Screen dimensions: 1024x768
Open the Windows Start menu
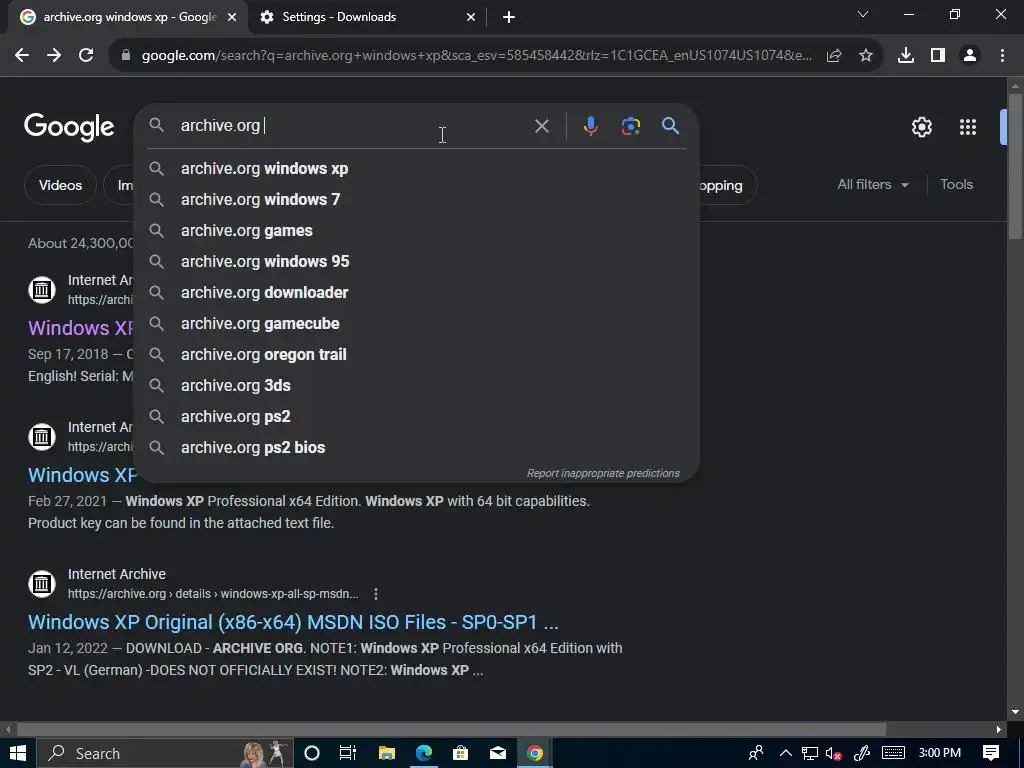click(x=18, y=754)
